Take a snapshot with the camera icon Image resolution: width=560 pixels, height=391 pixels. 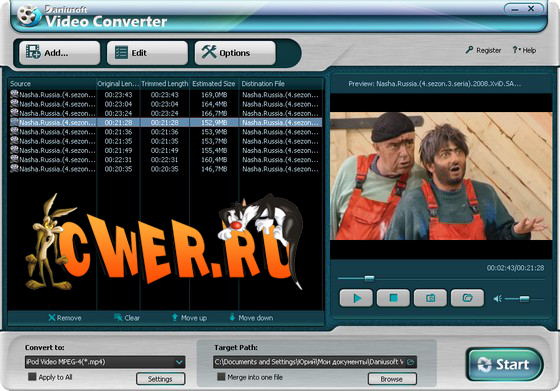click(430, 298)
